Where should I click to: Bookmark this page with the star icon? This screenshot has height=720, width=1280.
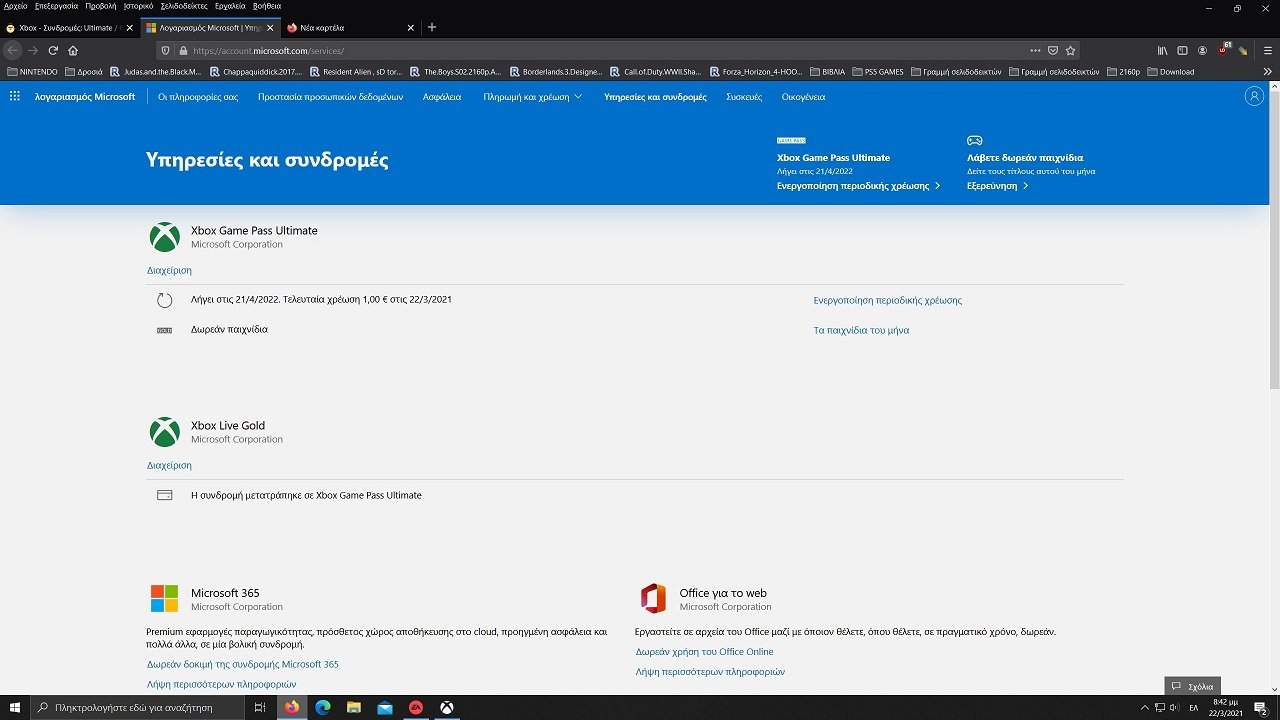[x=1070, y=50]
